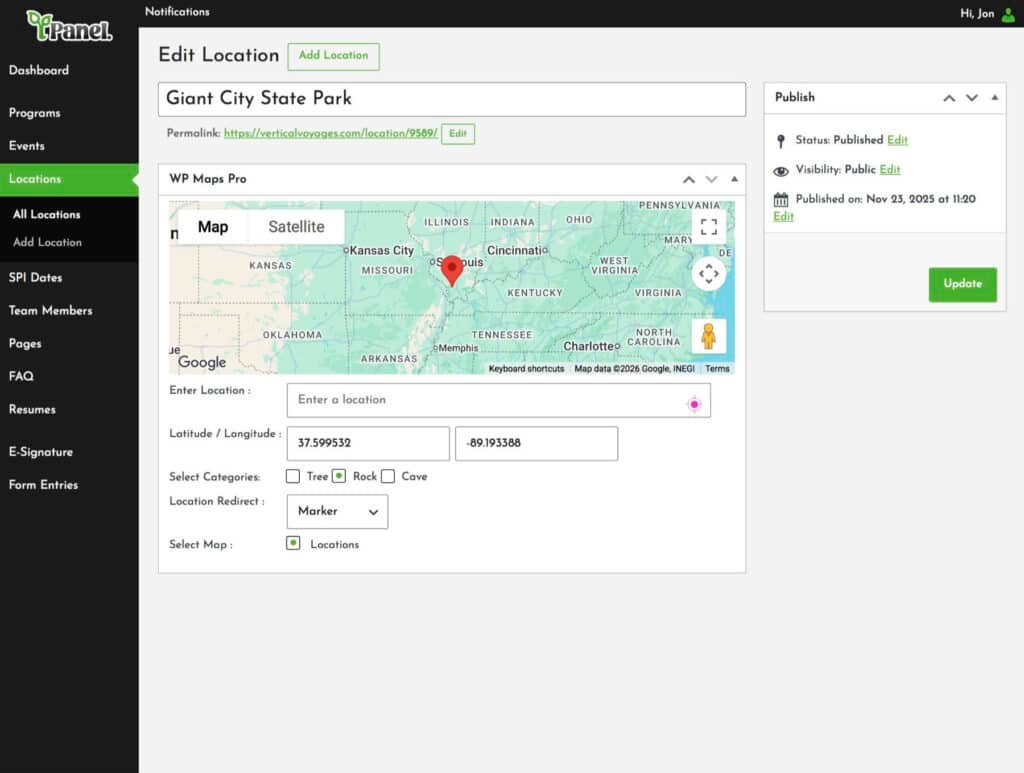Screen dimensions: 1024x773
Task: Click the longitude field -89.193388
Action: tap(536, 443)
